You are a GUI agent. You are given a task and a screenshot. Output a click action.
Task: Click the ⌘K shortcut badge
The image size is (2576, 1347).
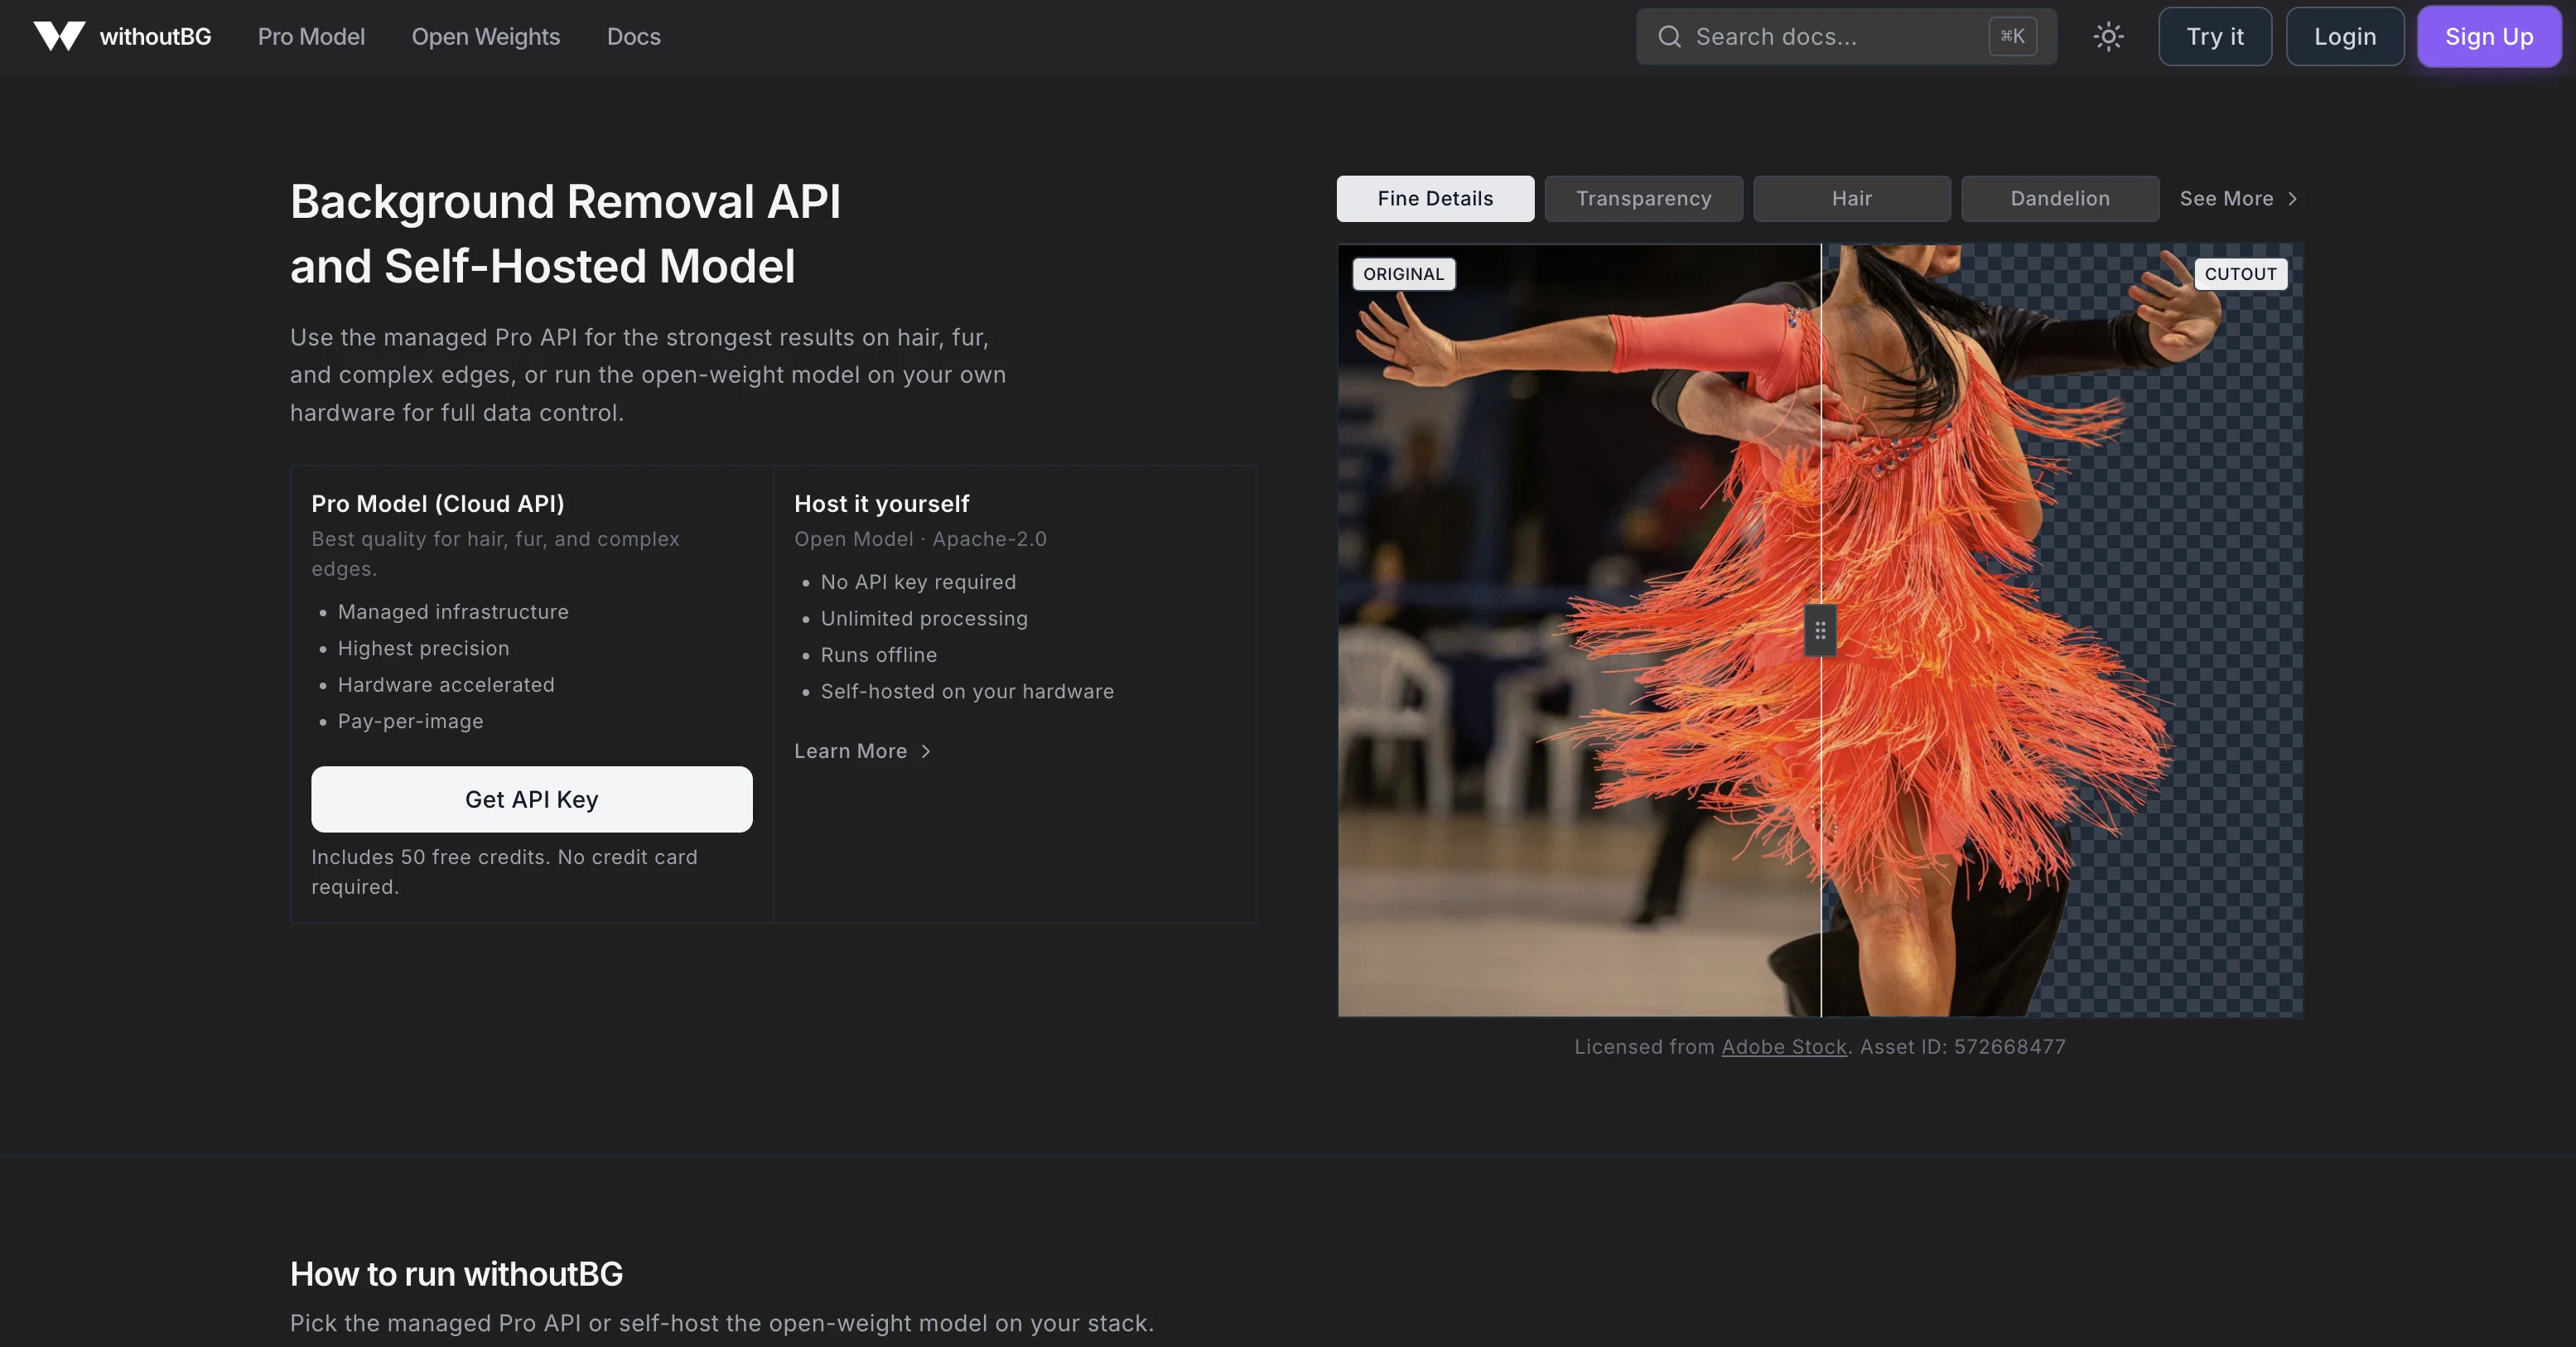point(2012,37)
